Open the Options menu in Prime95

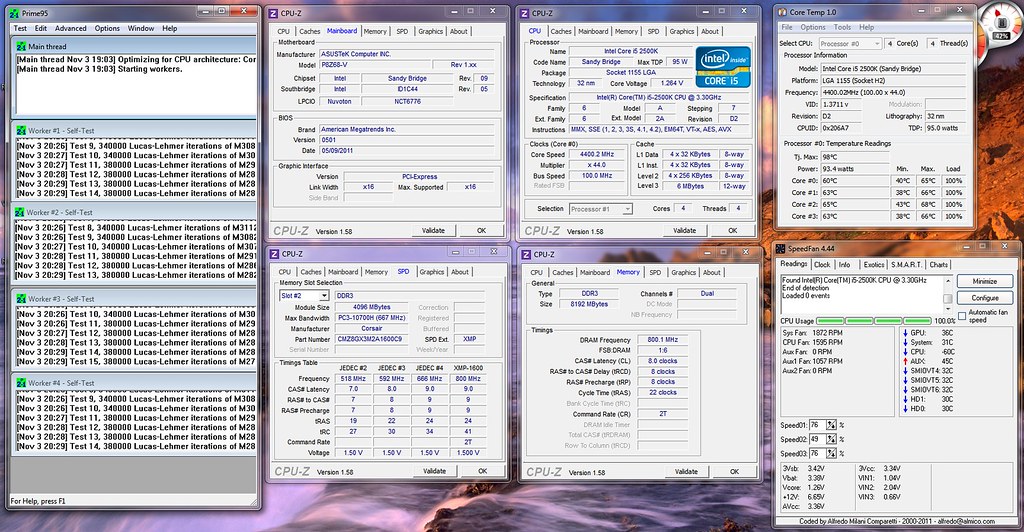tap(107, 29)
